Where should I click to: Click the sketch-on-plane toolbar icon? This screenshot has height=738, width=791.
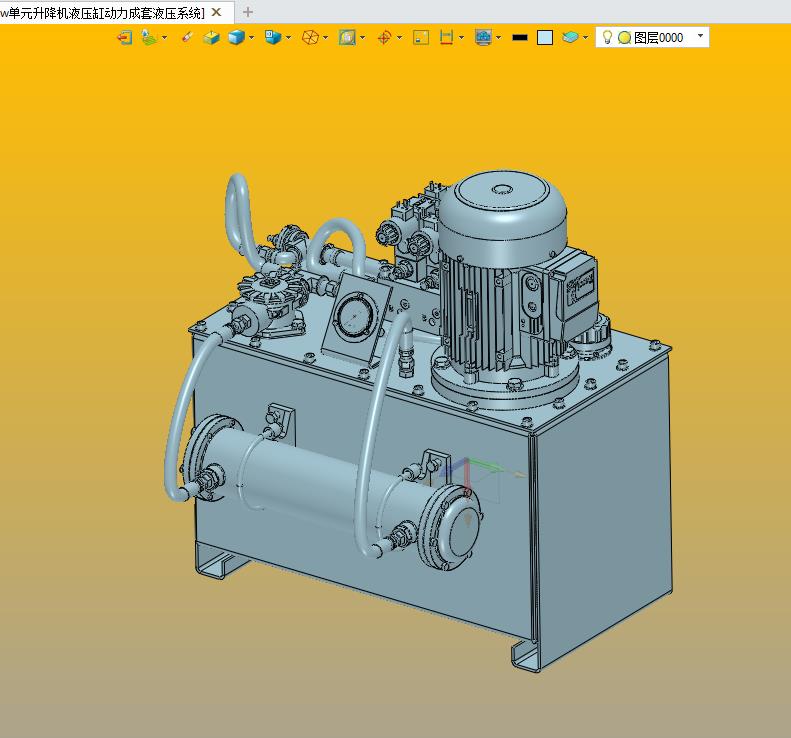click(149, 38)
